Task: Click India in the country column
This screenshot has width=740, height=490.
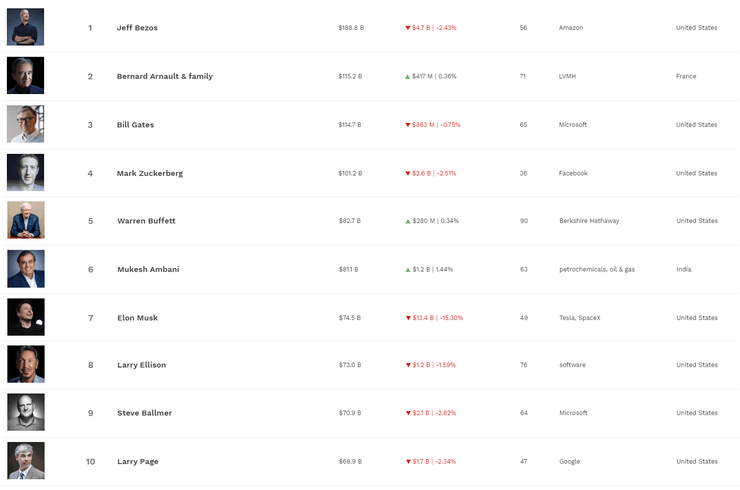Action: click(683, 269)
